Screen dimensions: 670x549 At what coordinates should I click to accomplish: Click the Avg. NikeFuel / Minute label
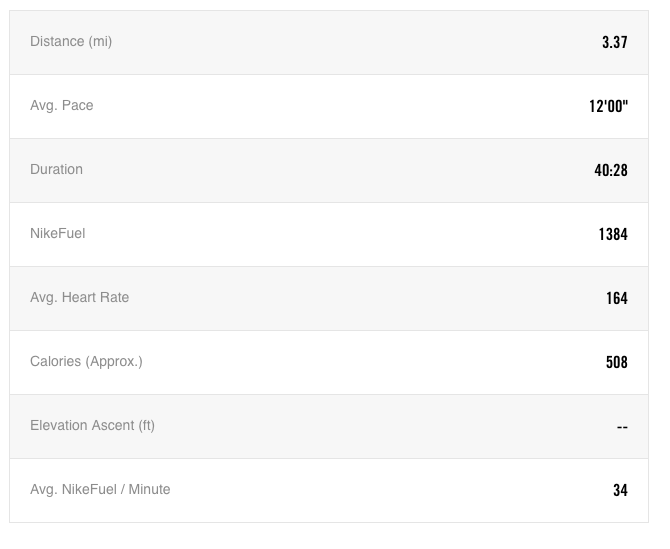click(x=100, y=490)
